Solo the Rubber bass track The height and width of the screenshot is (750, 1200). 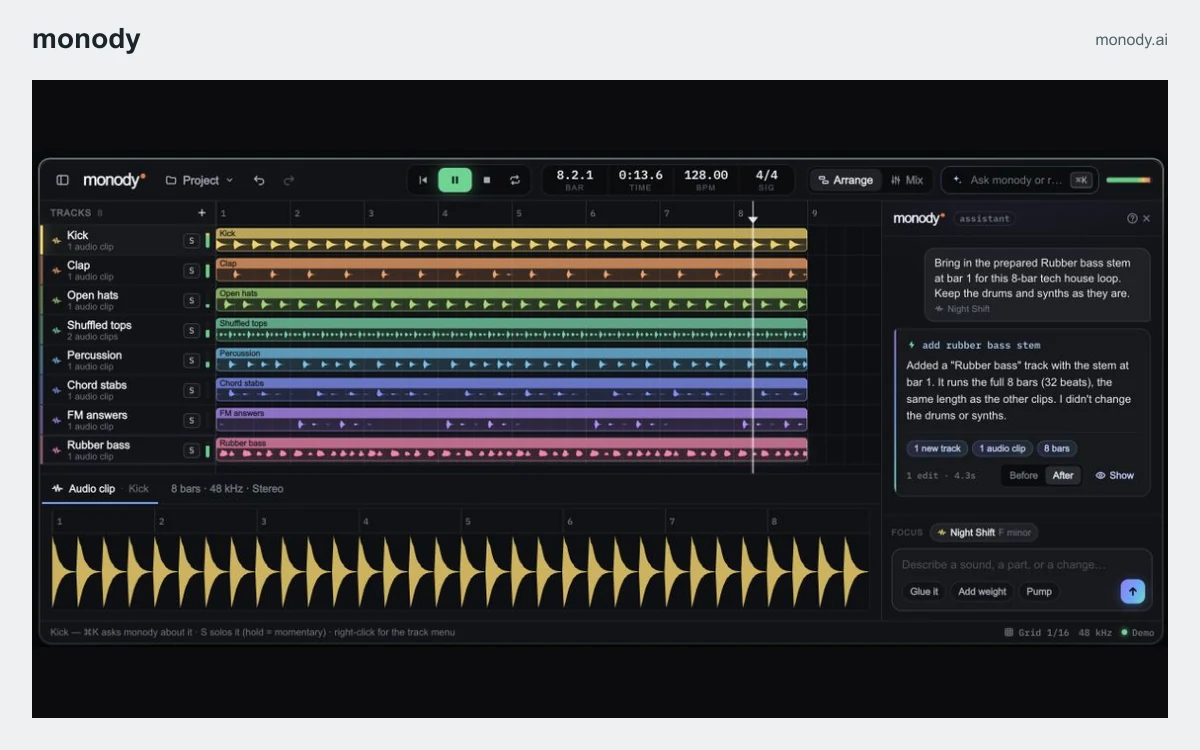point(190,450)
